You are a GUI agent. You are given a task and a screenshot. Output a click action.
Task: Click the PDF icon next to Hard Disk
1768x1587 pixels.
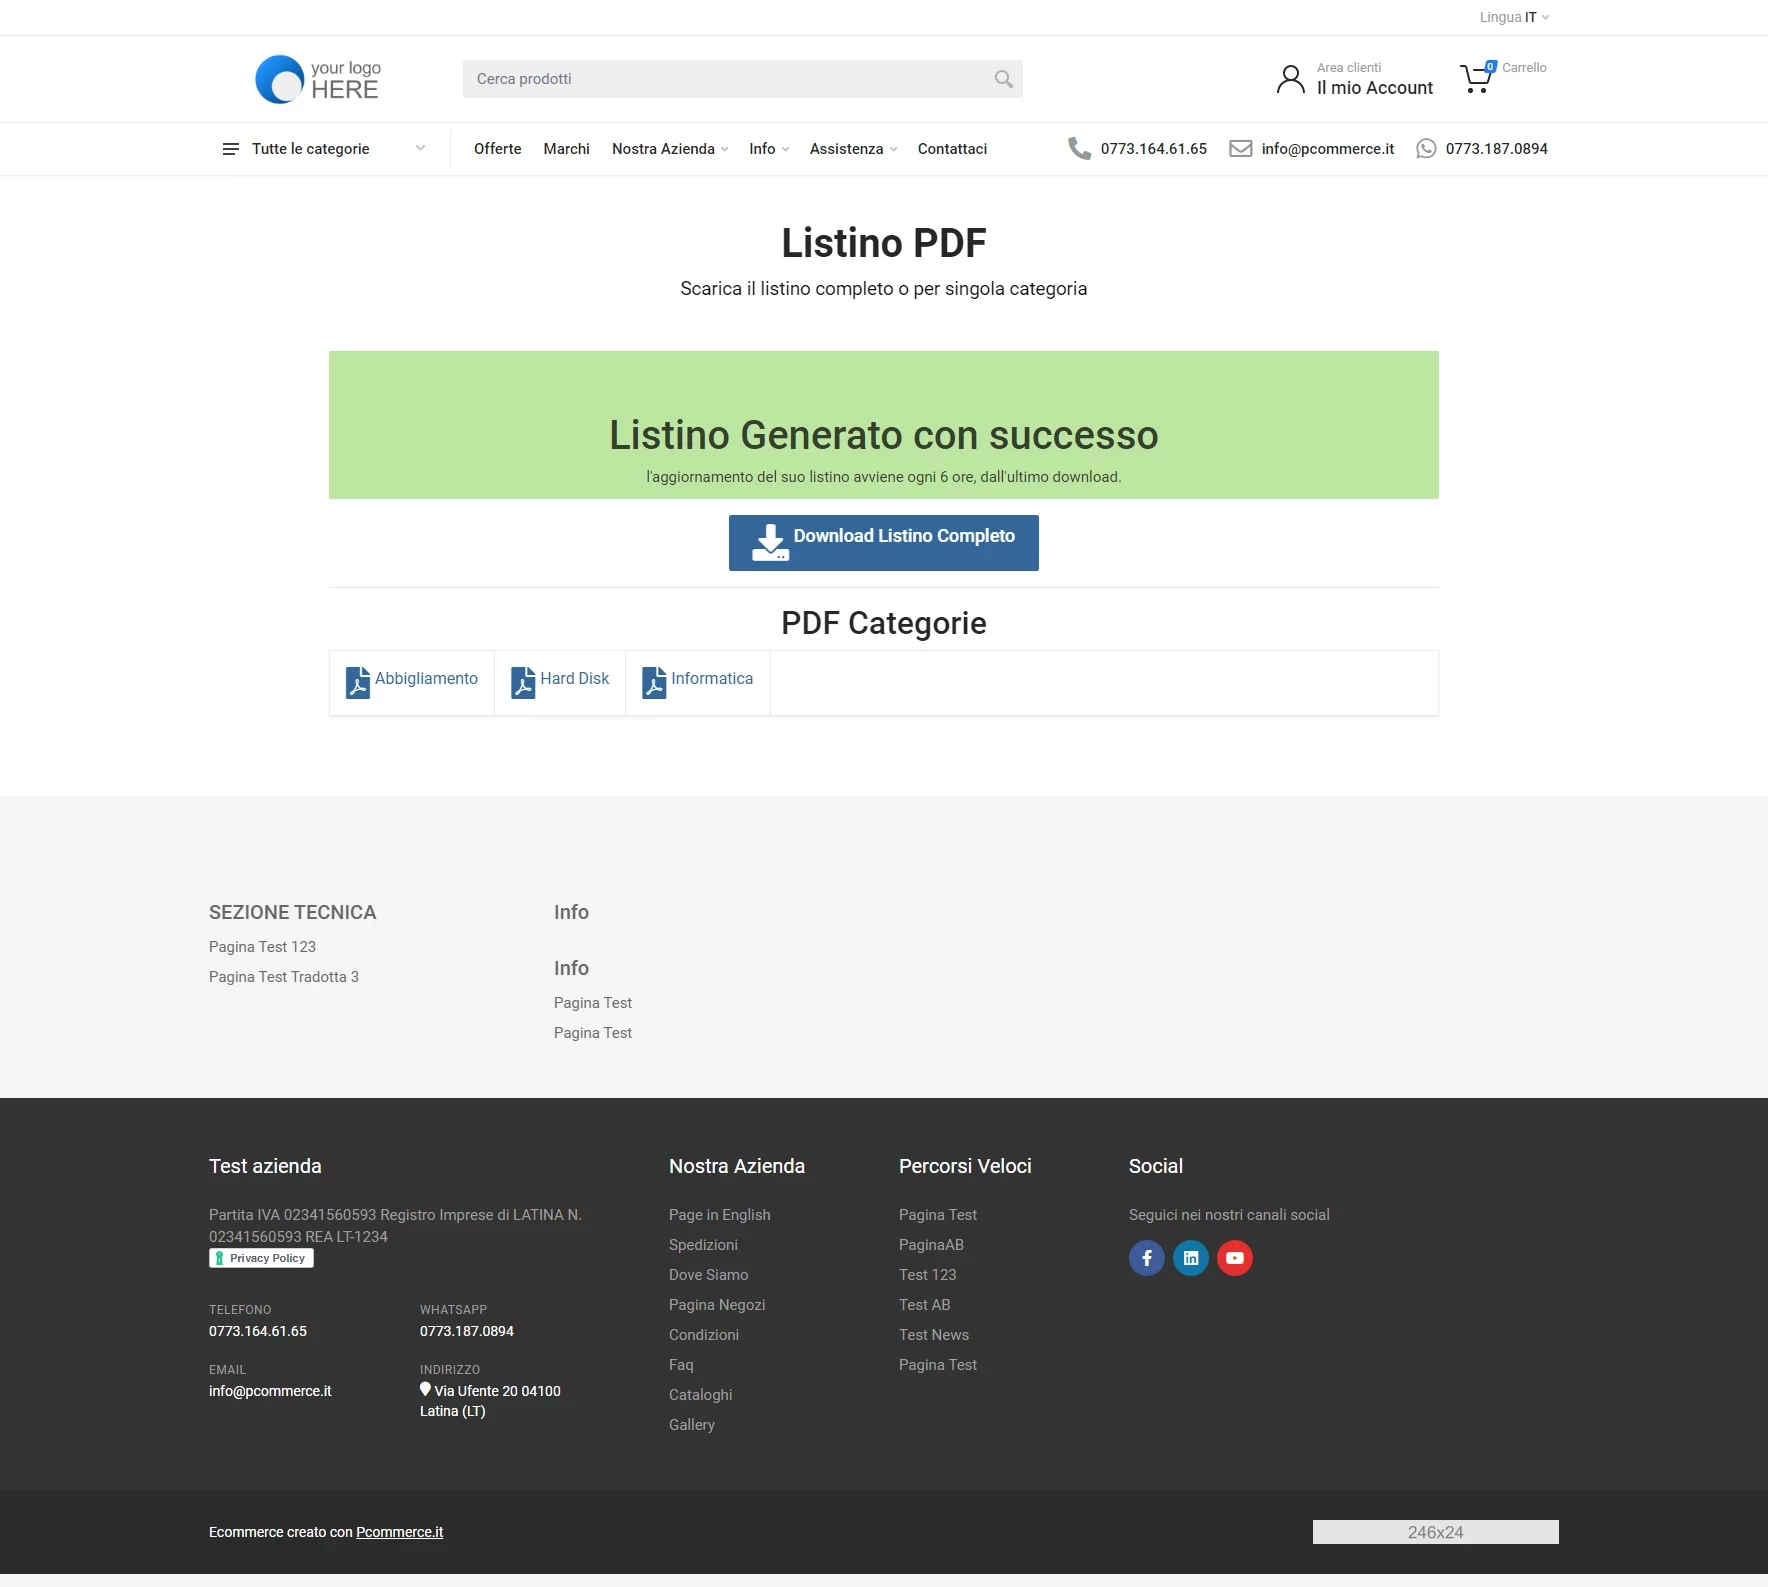523,683
